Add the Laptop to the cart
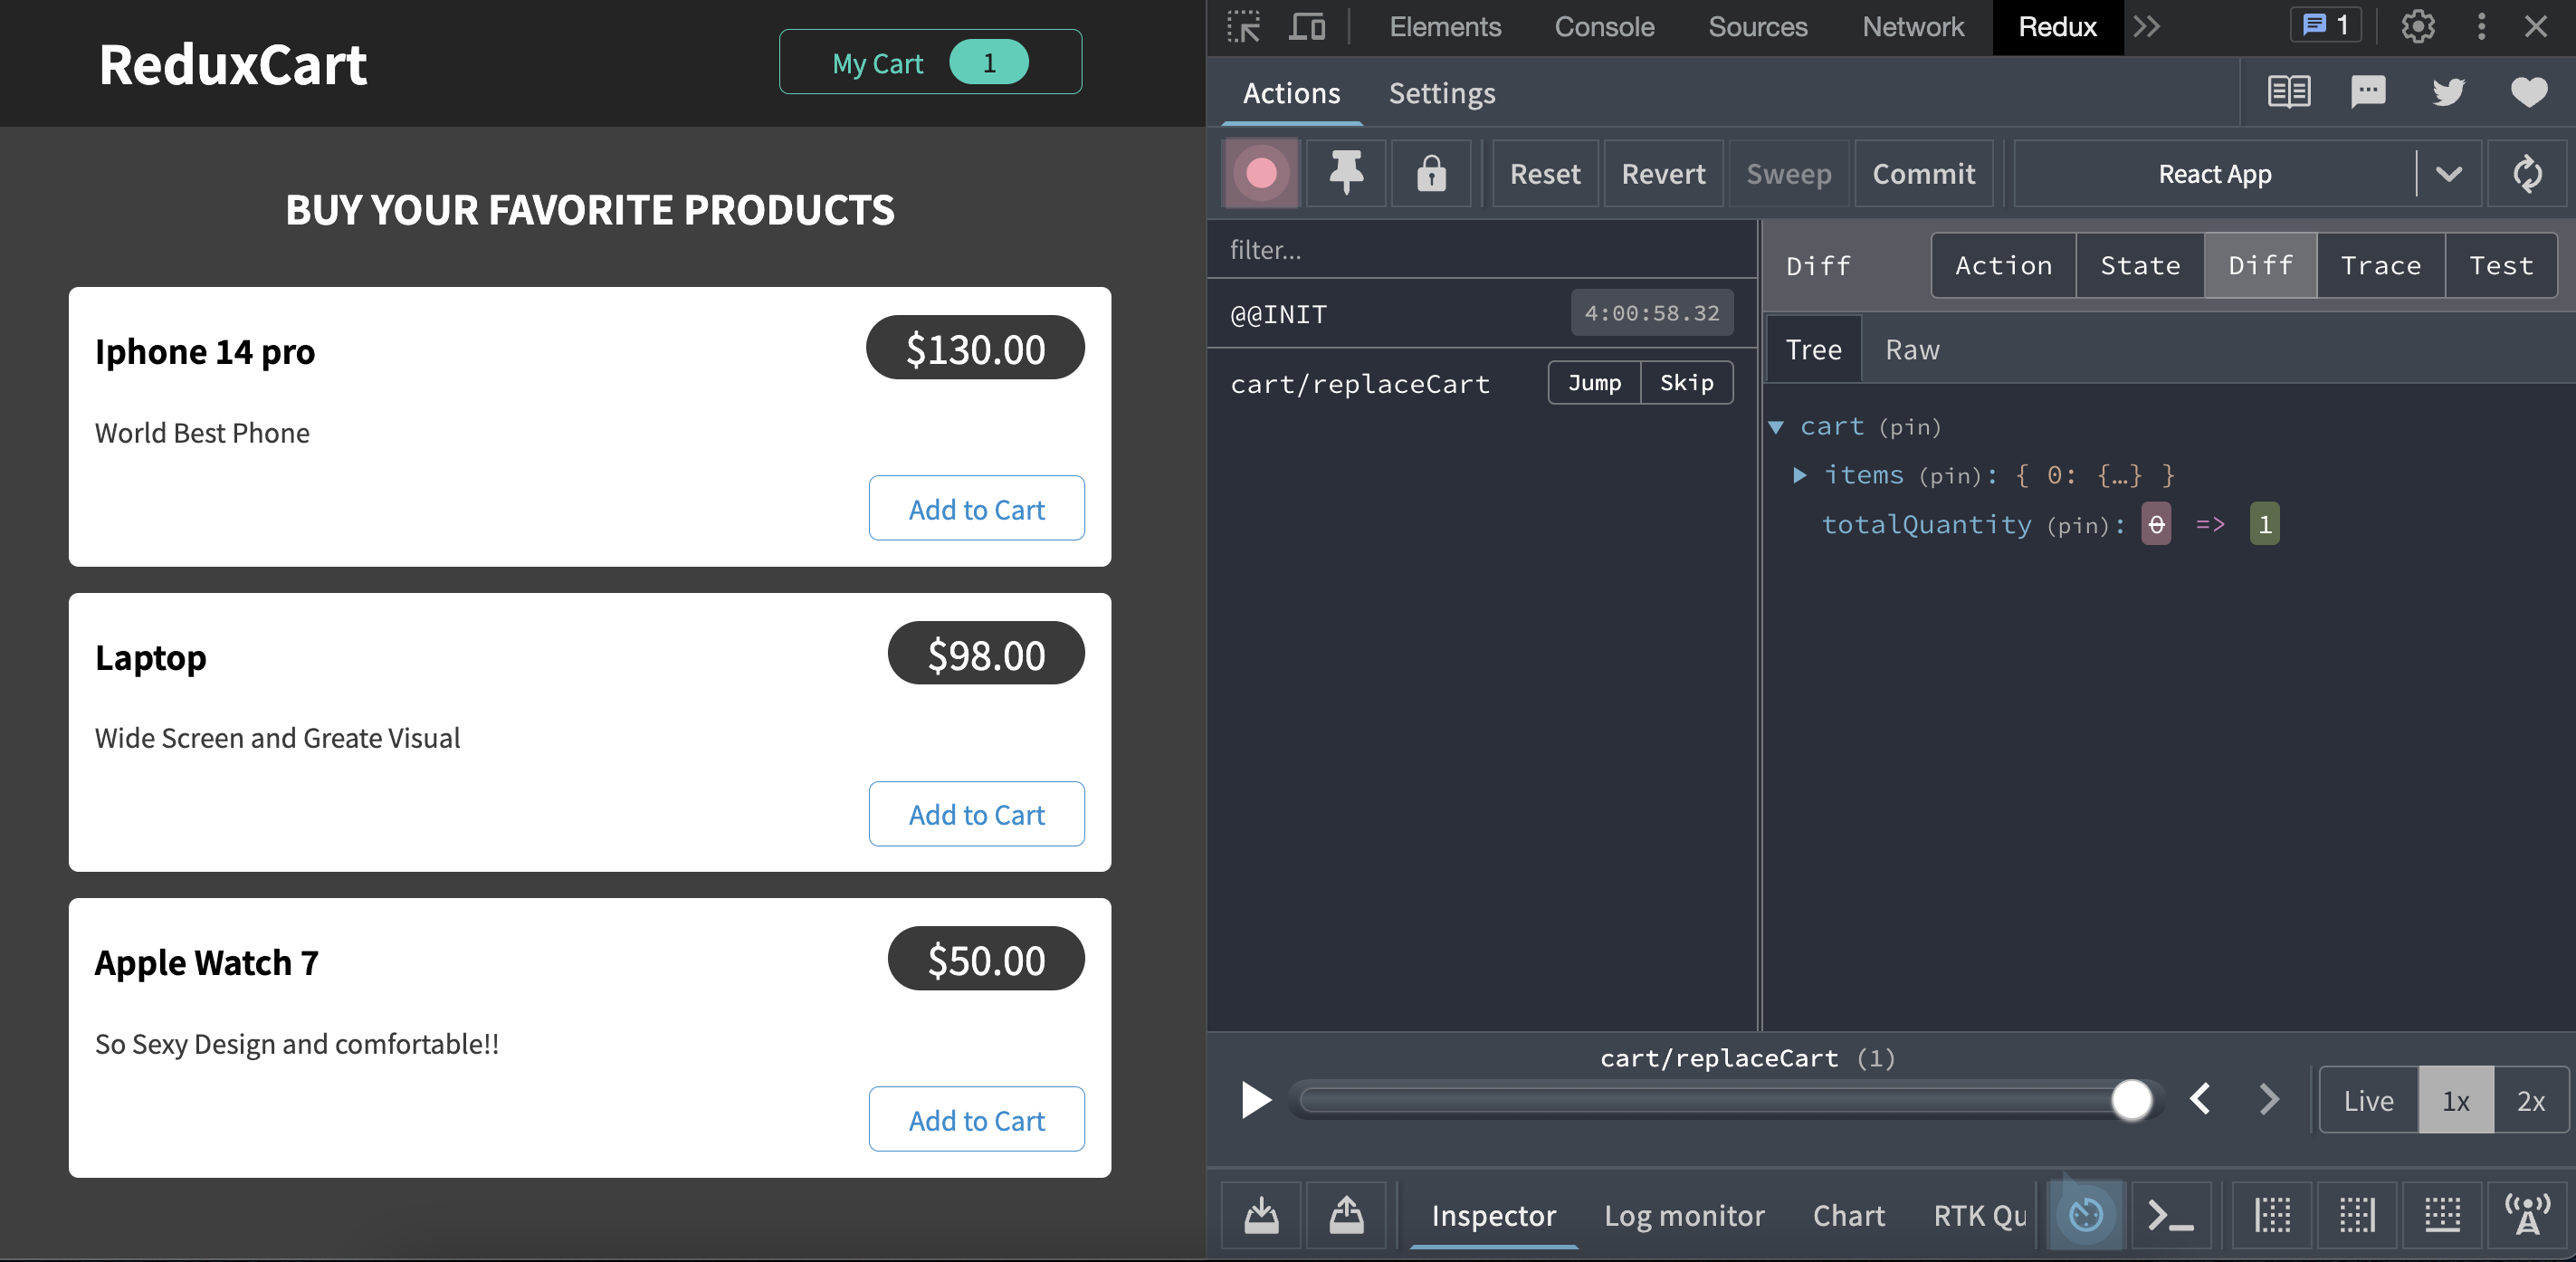Viewport: 2576px width, 1262px height. click(x=976, y=814)
